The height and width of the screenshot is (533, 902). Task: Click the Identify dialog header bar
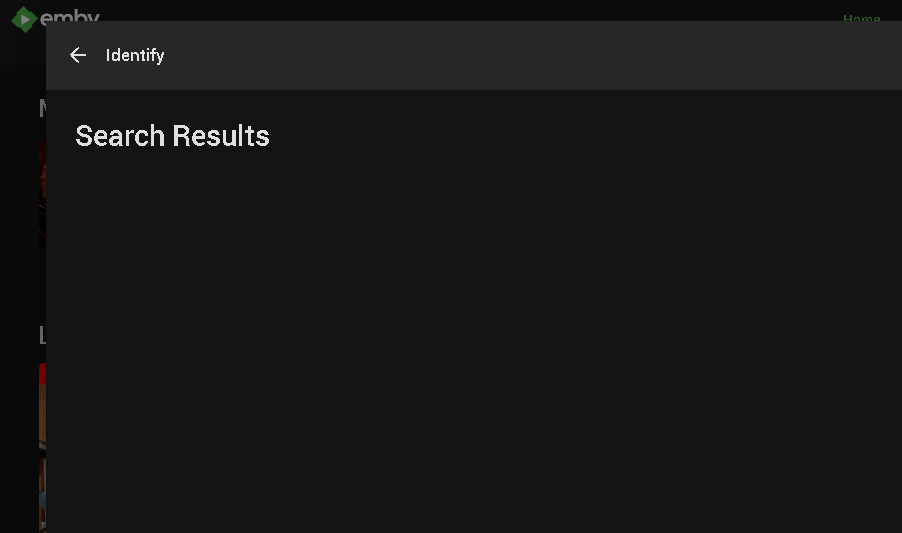[500, 55]
